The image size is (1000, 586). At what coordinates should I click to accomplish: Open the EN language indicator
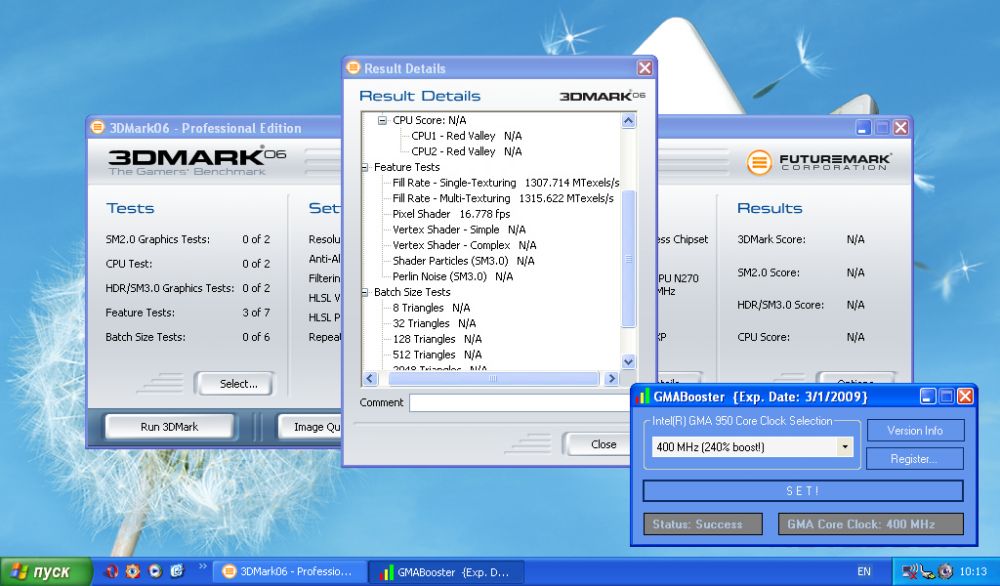click(864, 571)
